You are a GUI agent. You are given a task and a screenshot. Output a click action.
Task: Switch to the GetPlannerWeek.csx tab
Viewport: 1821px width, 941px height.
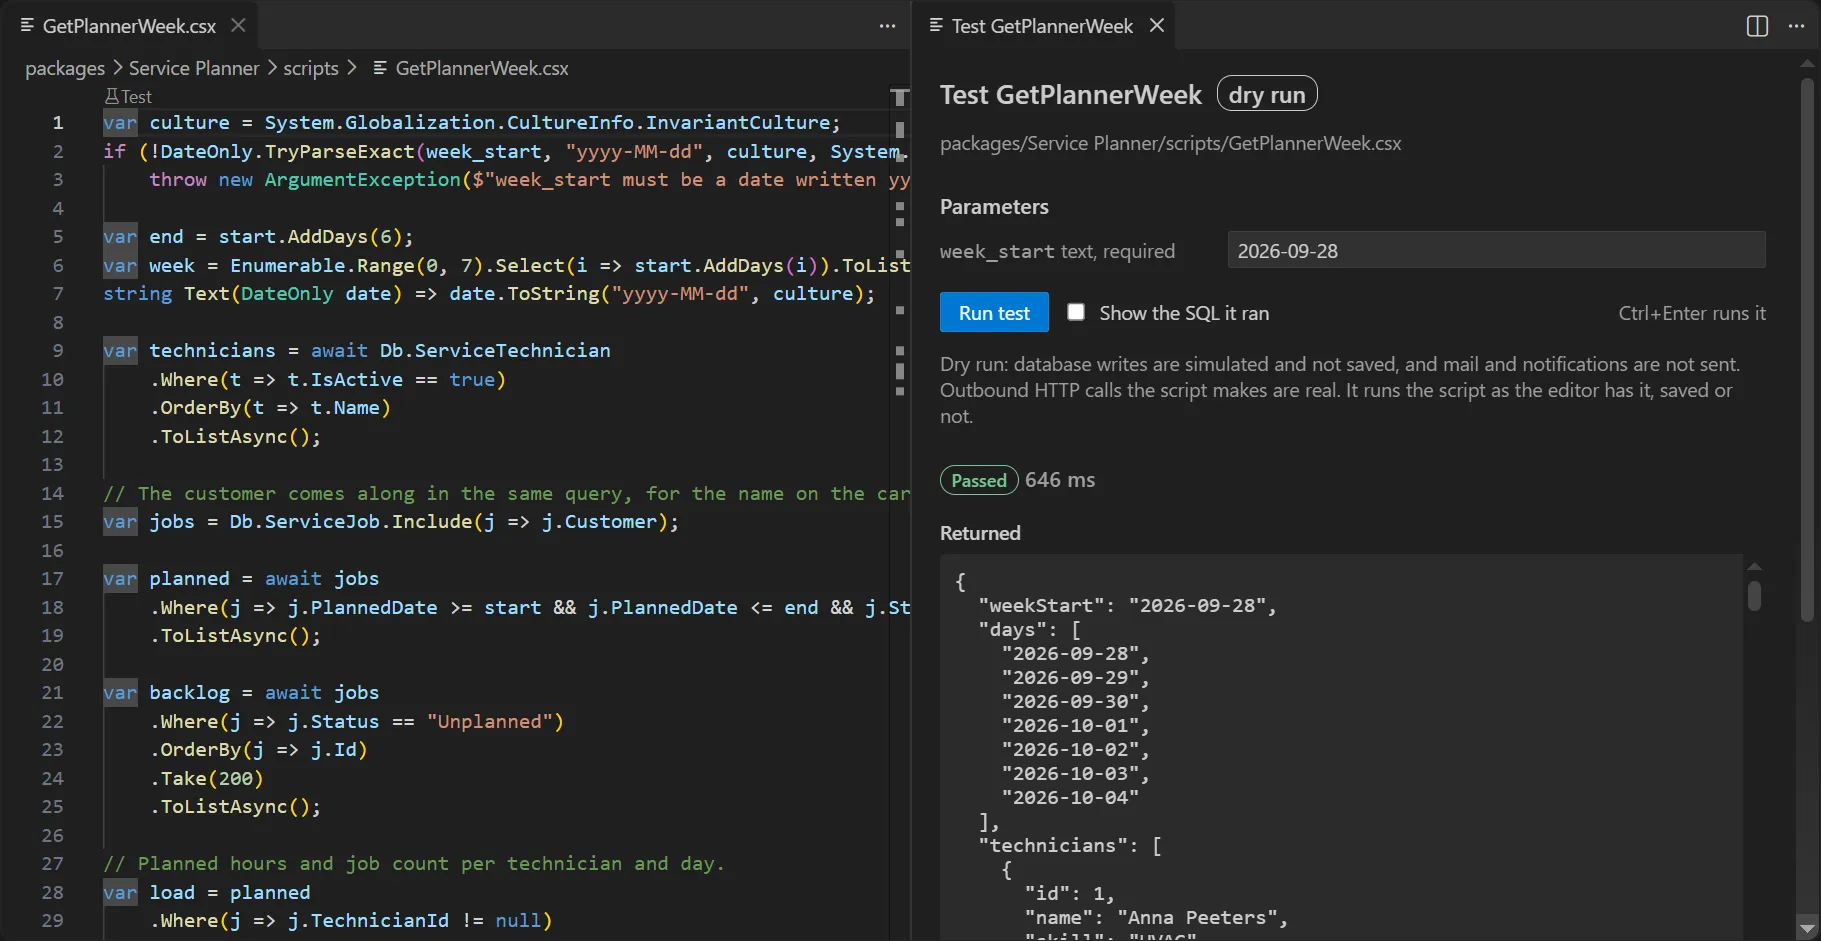coord(129,26)
